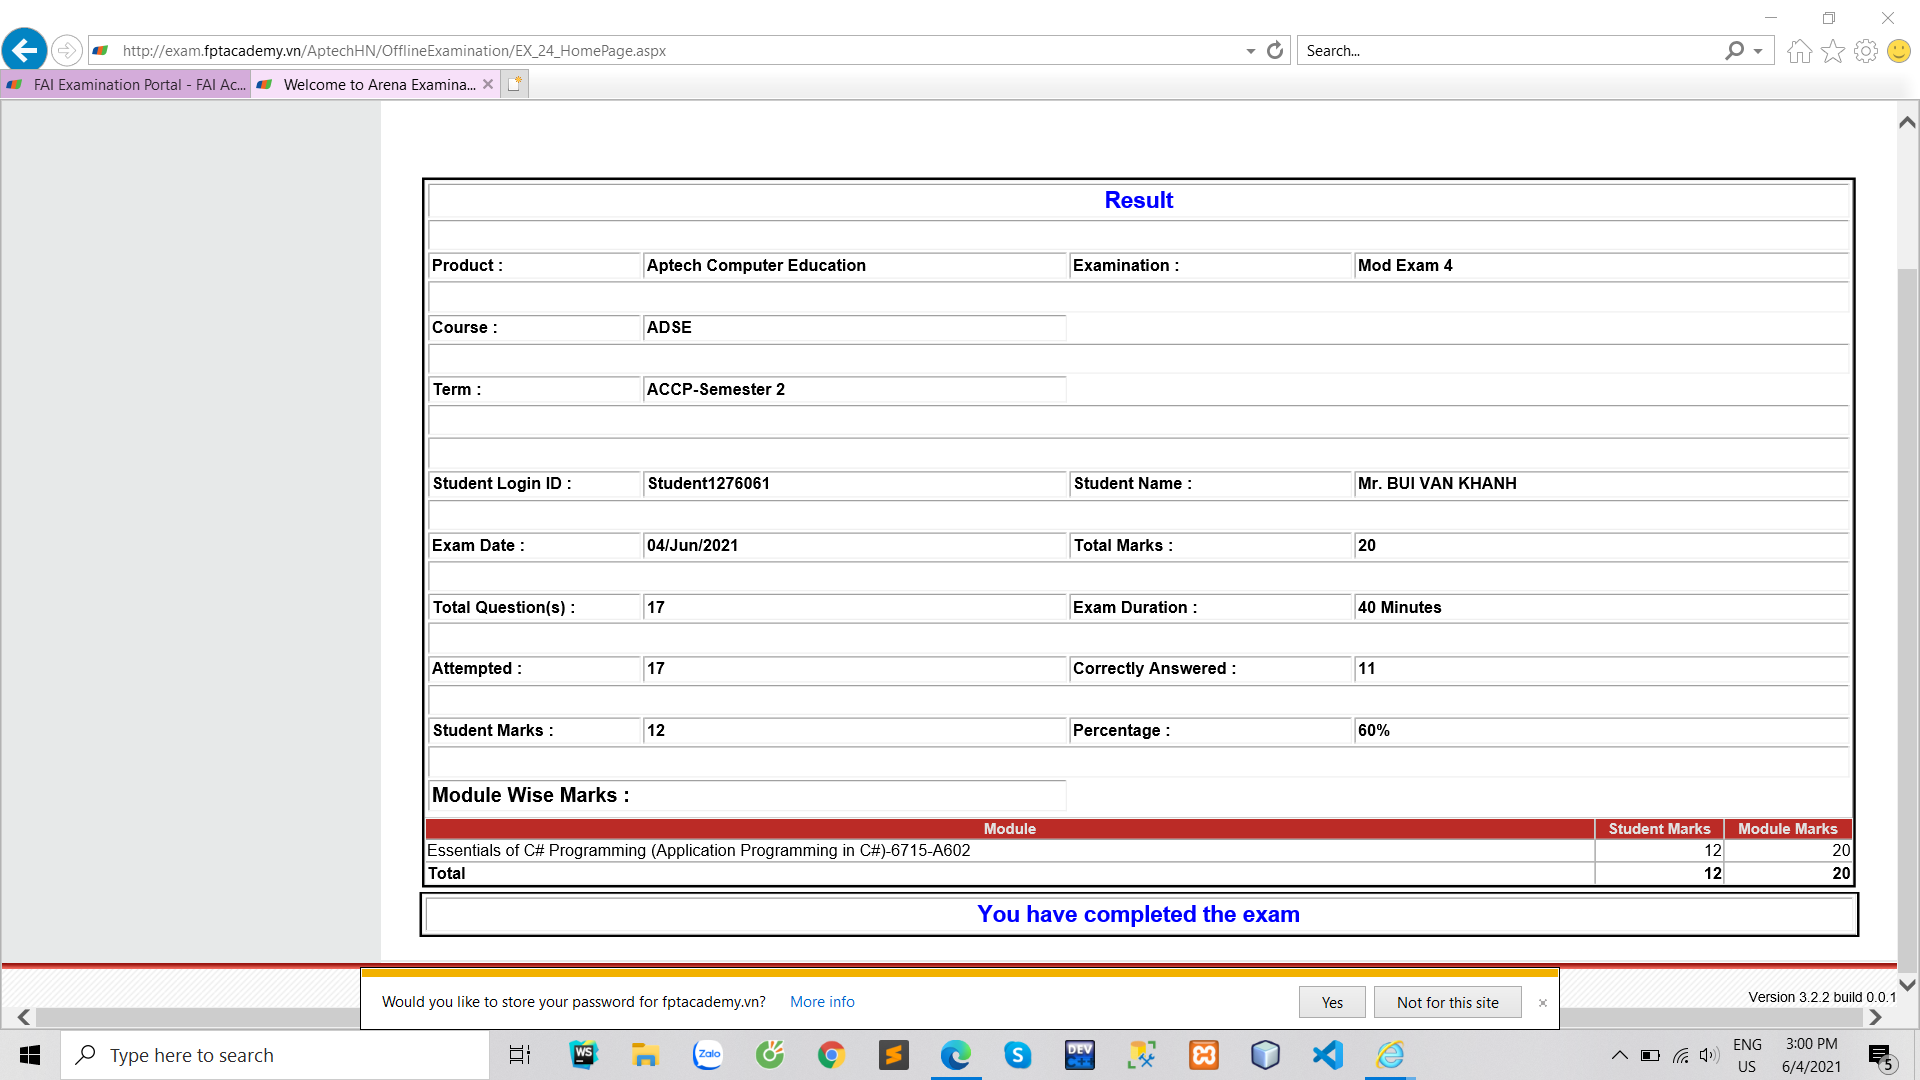Open Skype from the taskbar
The width and height of the screenshot is (1920, 1080).
[x=1018, y=1055]
